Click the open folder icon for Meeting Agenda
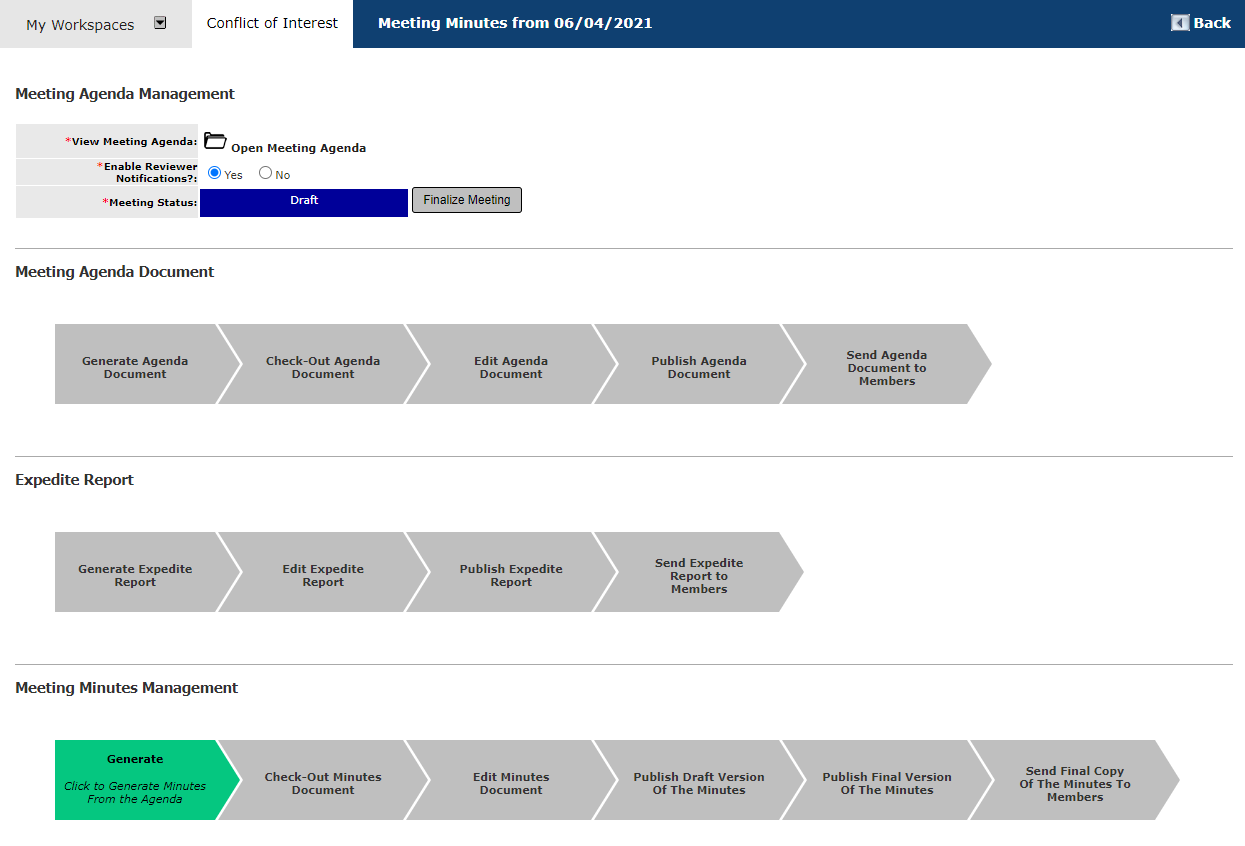 pos(215,141)
